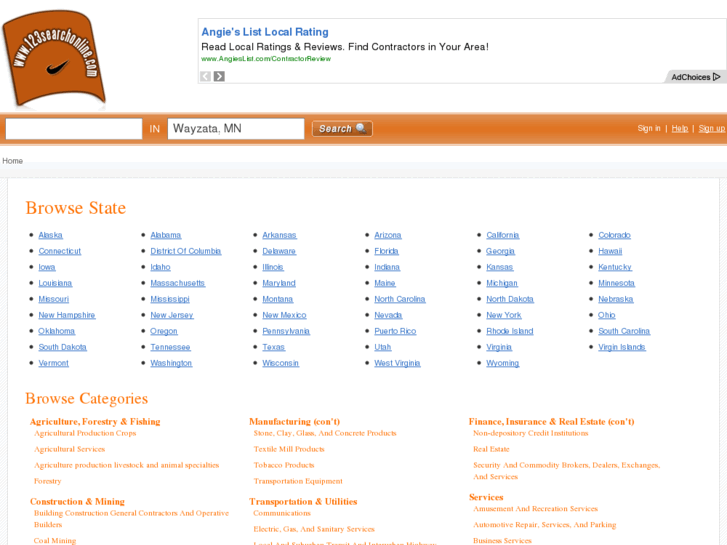Select Textile Mill Products
The height and width of the screenshot is (545, 727).
pos(289,449)
